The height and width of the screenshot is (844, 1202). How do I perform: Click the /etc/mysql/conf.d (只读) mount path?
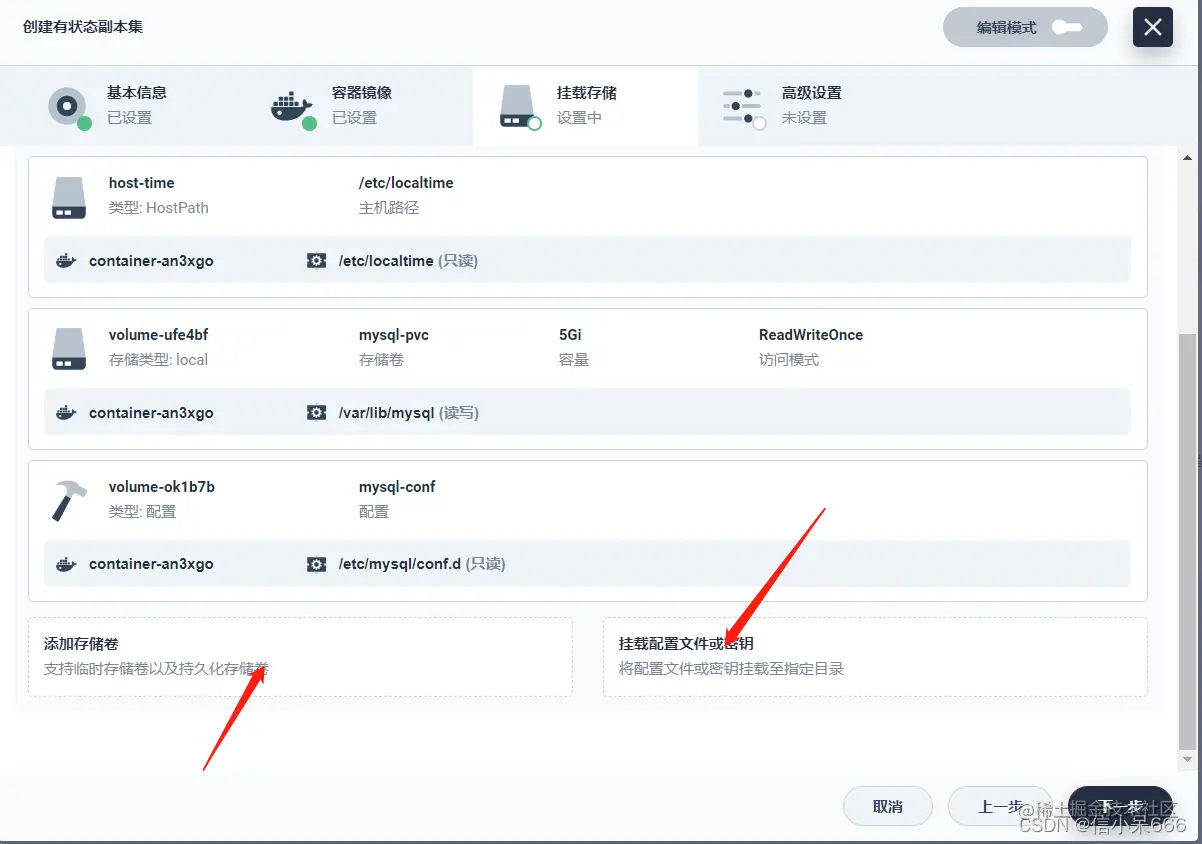(x=422, y=565)
